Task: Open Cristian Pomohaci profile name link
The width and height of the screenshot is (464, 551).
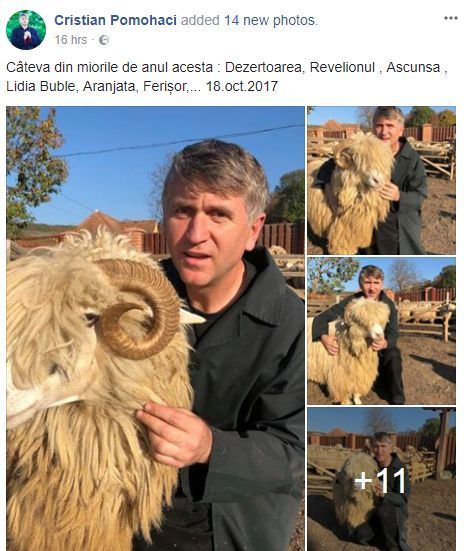Action: 115,20
